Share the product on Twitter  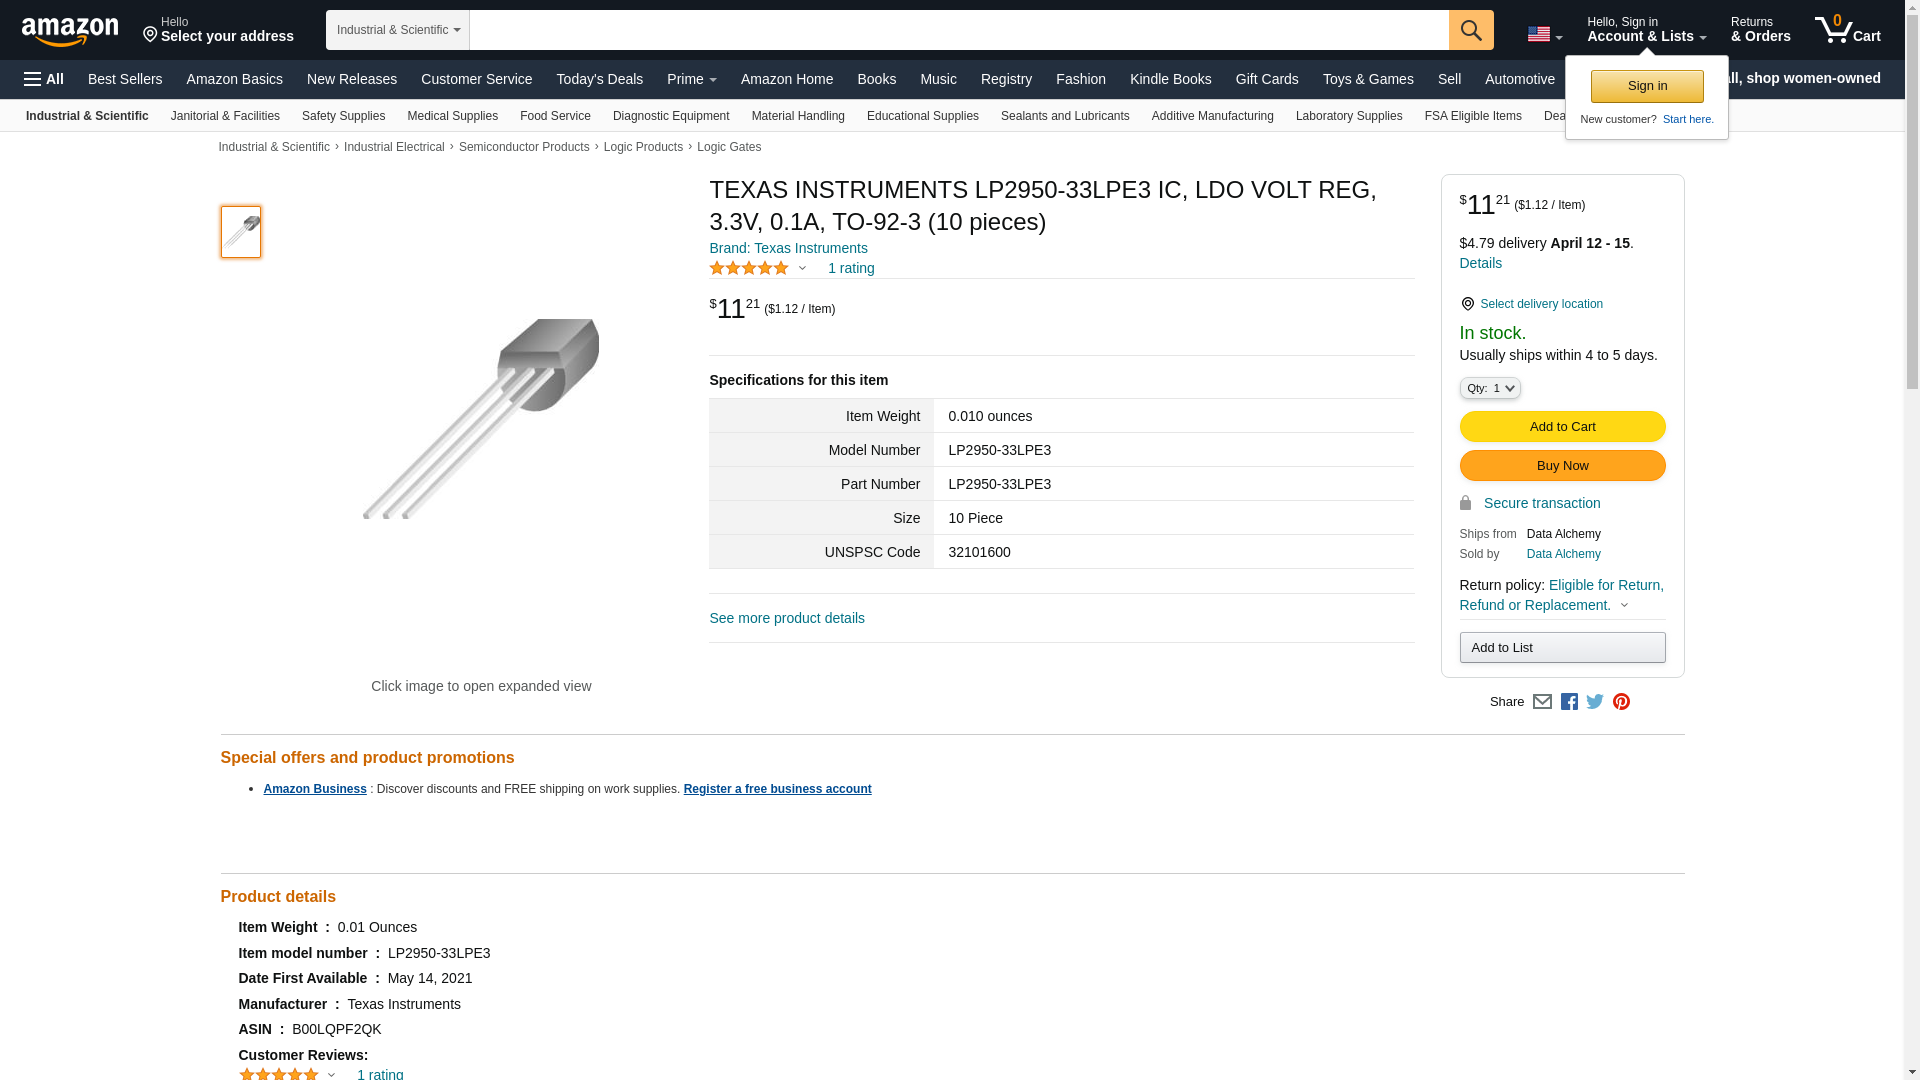[1595, 702]
